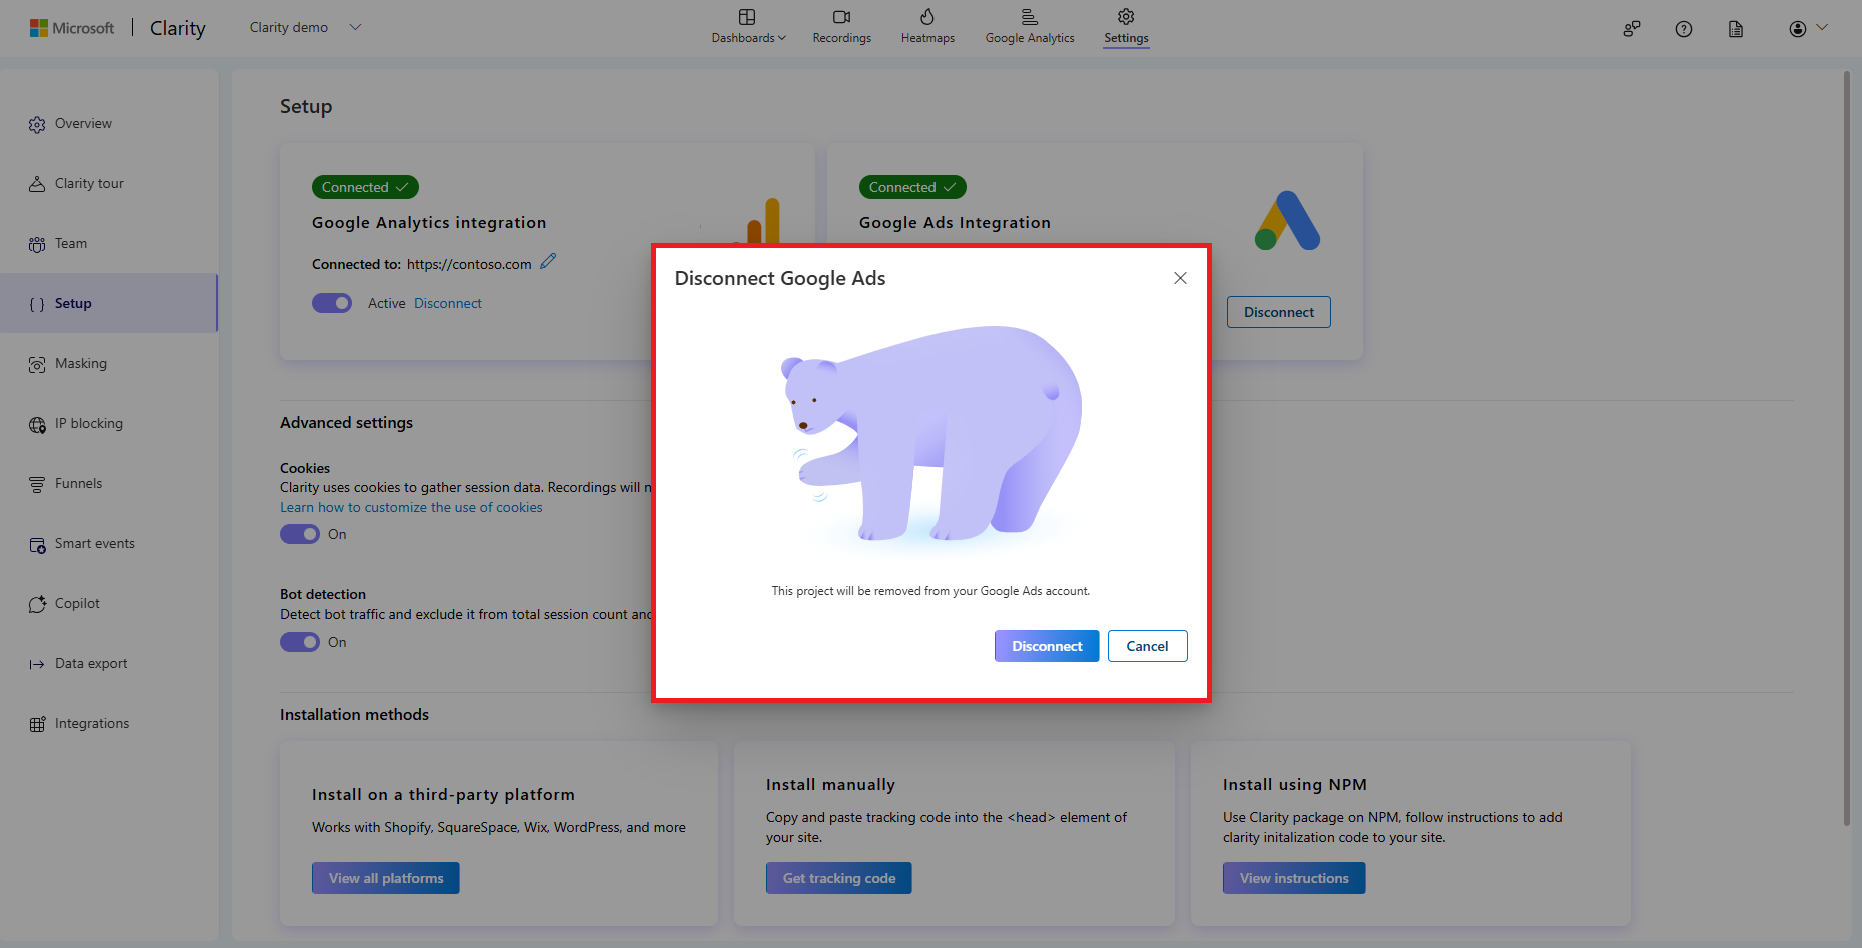
Task: Click the feedback icon in the top bar
Action: point(1631,29)
